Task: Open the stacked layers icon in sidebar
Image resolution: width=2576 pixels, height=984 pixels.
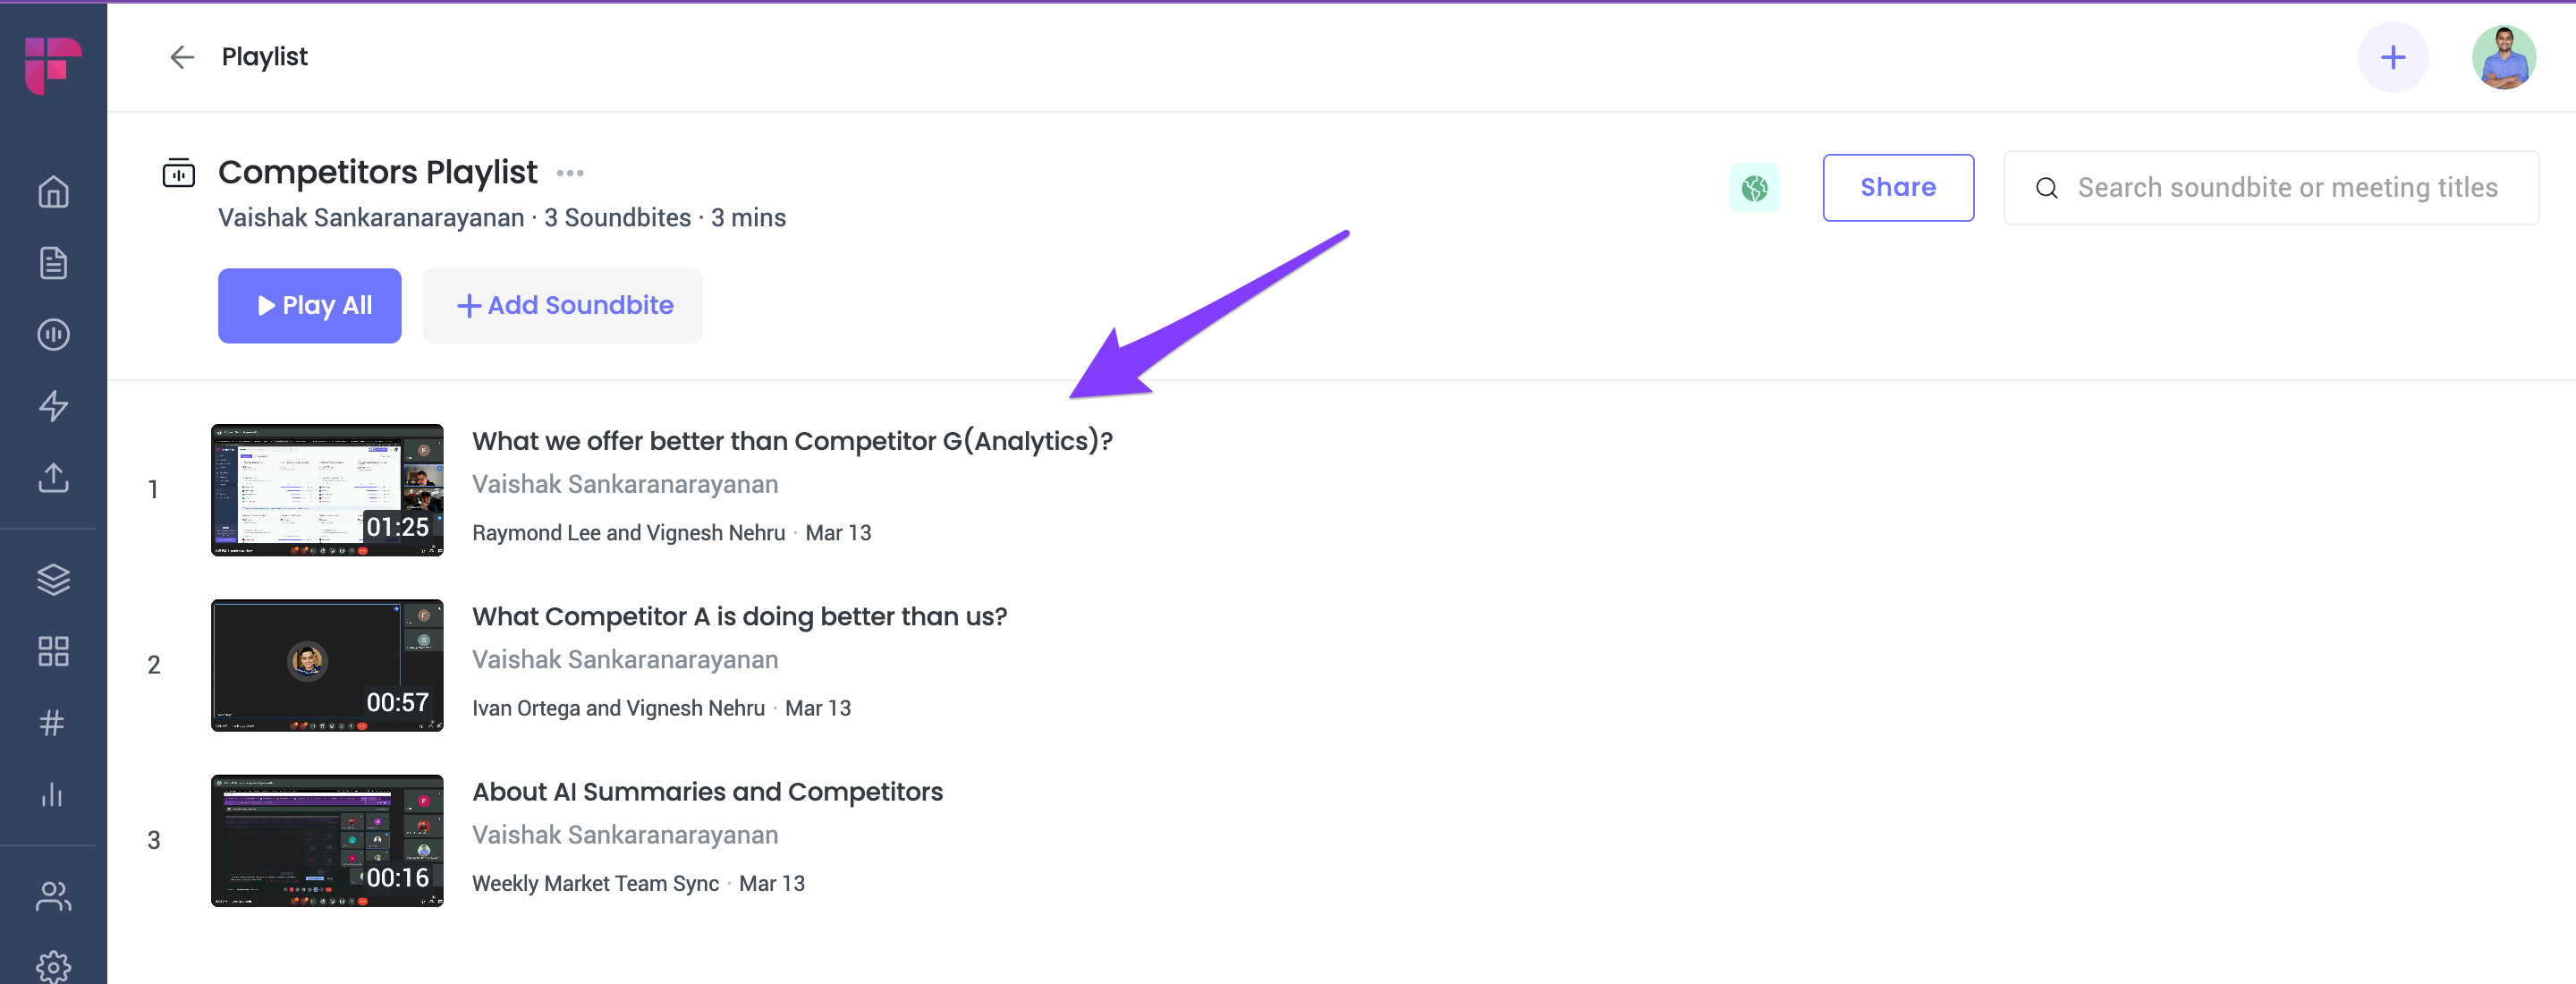Action: pos(53,579)
